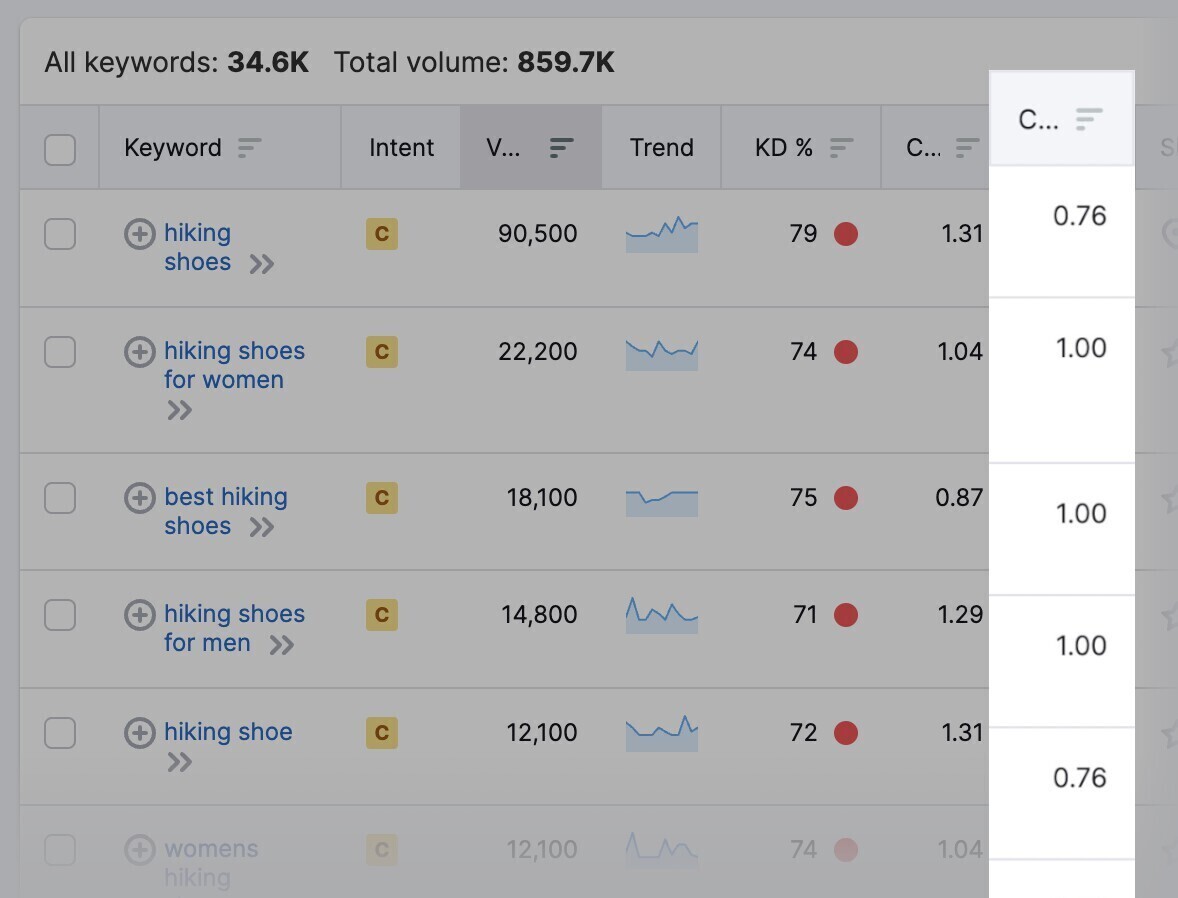Select volume value 18,100
Viewport: 1178px width, 898px height.
[x=542, y=497]
